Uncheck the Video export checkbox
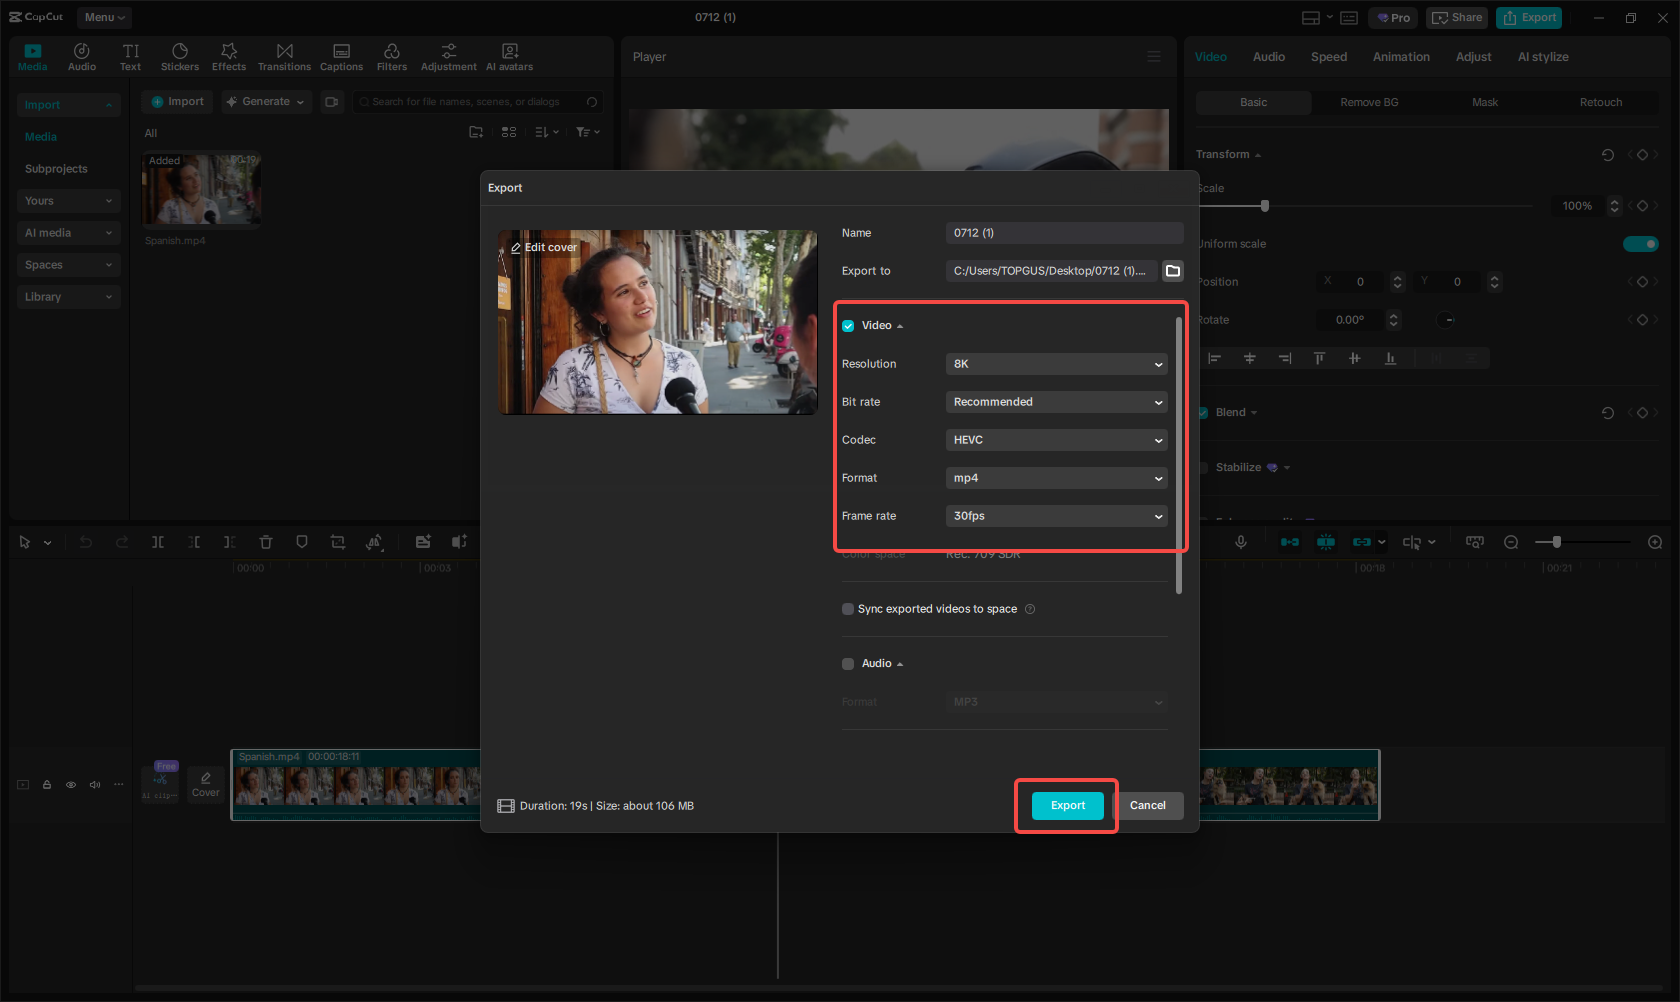The height and width of the screenshot is (1002, 1680). click(847, 325)
